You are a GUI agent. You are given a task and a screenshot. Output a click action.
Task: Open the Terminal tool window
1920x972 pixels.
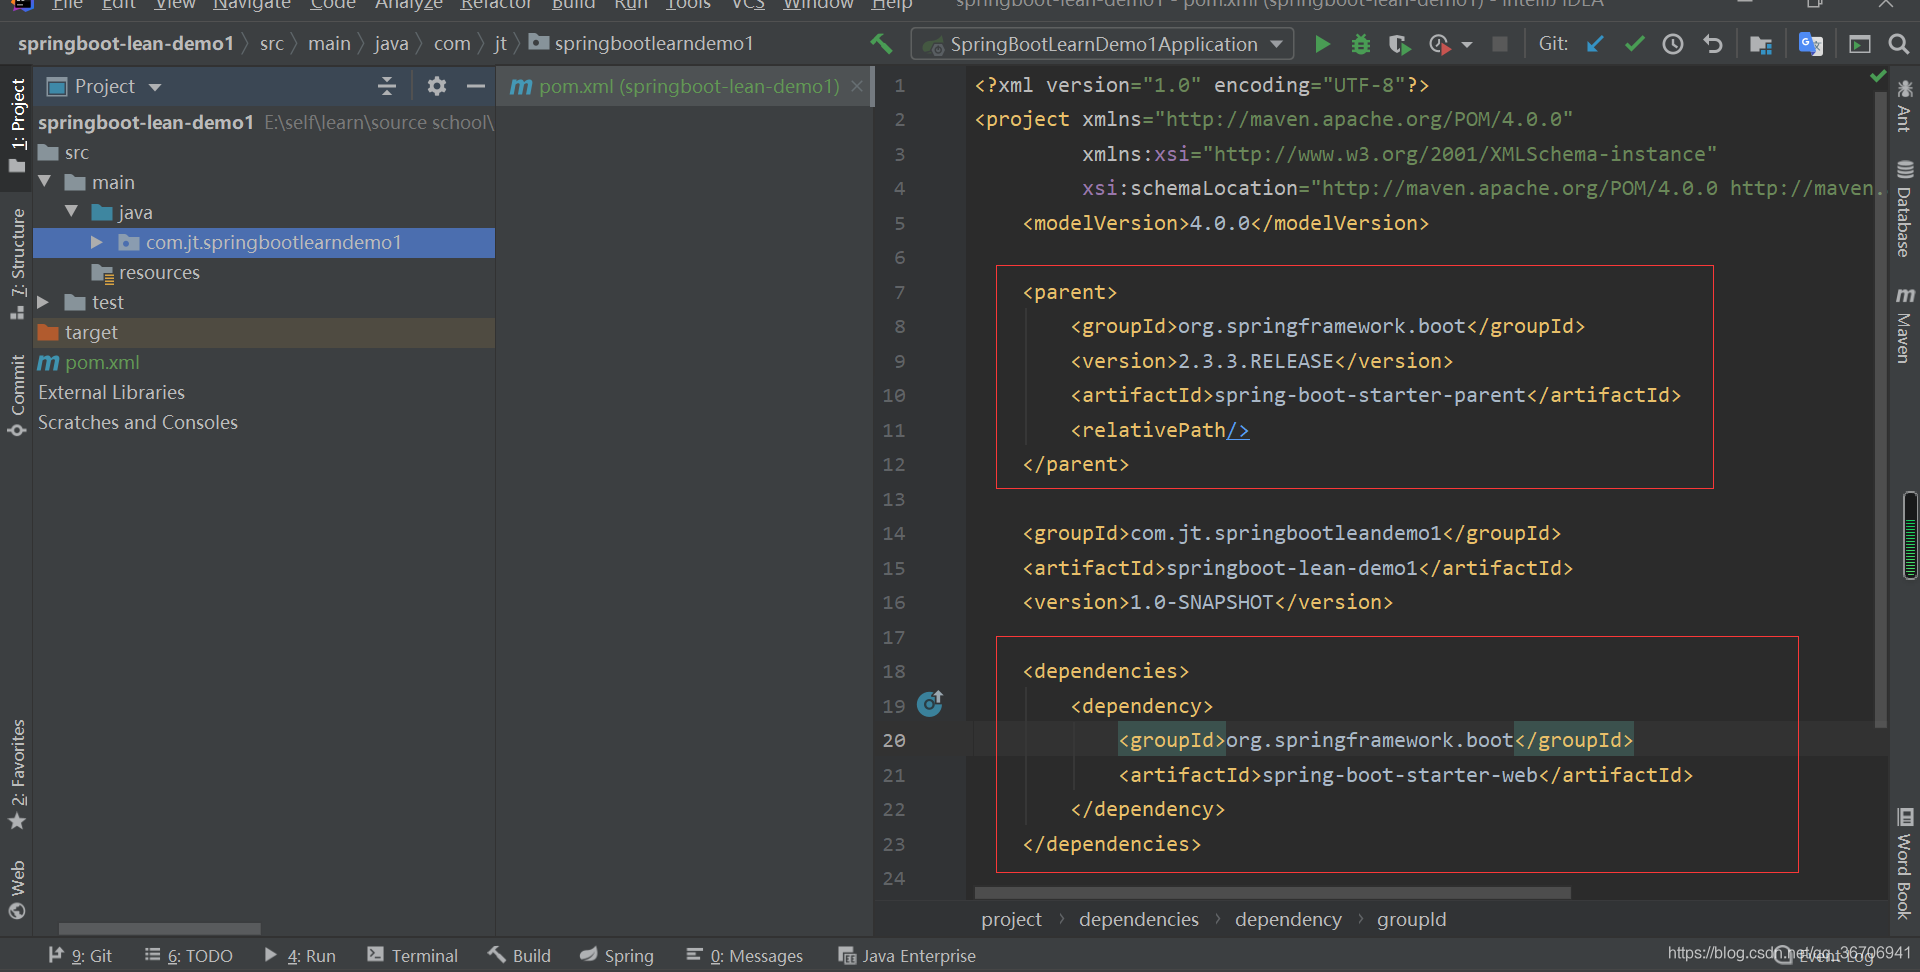[412, 956]
